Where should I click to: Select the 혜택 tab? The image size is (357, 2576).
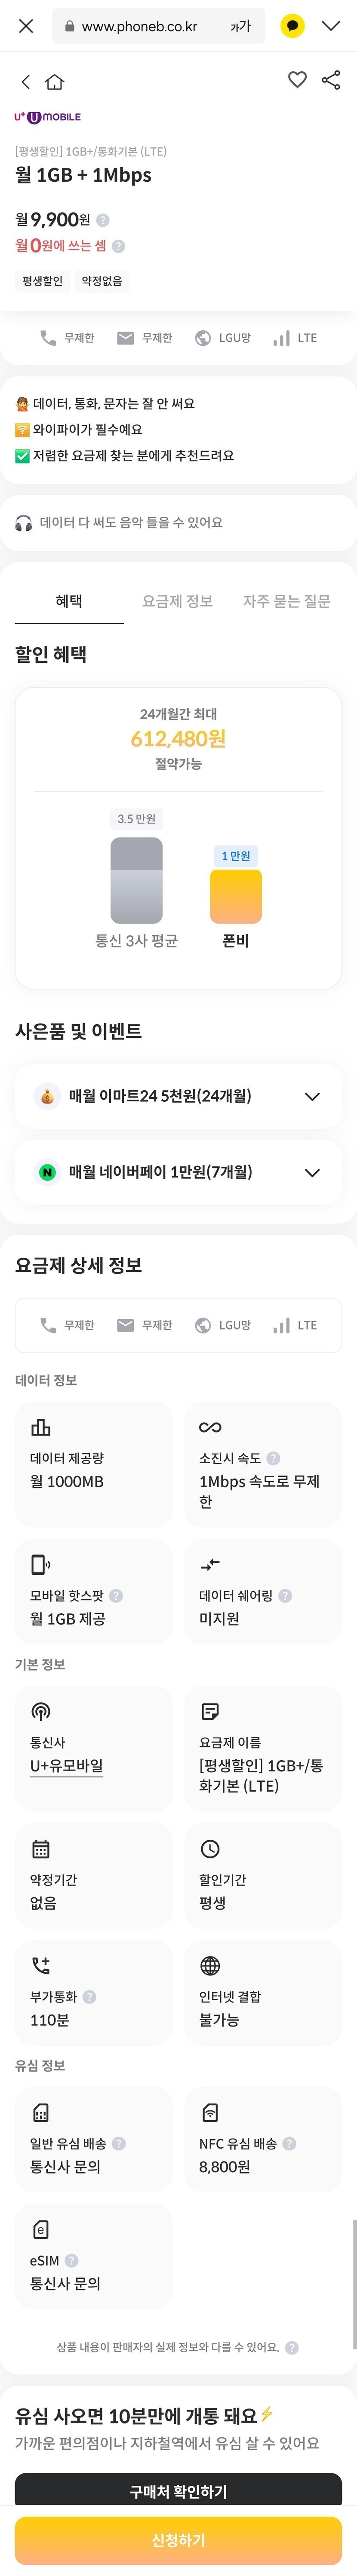point(69,601)
